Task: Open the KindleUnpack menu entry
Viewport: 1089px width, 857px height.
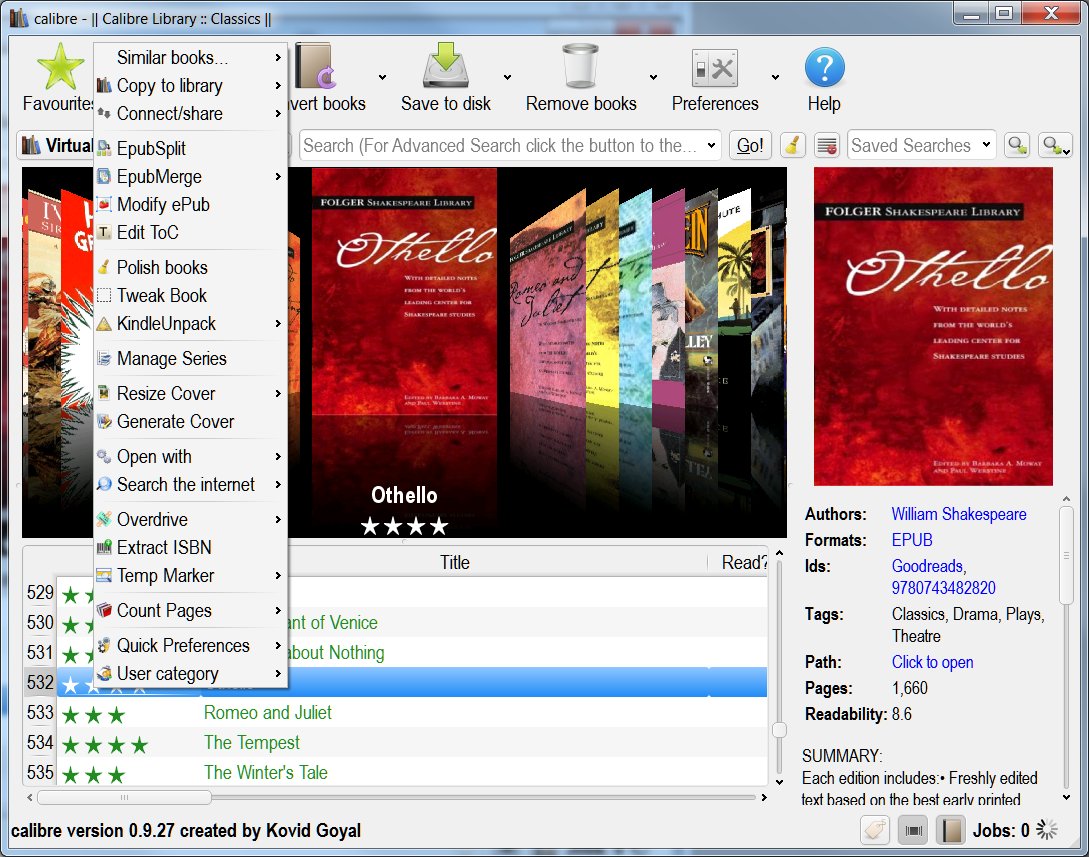Action: pyautogui.click(x=190, y=324)
